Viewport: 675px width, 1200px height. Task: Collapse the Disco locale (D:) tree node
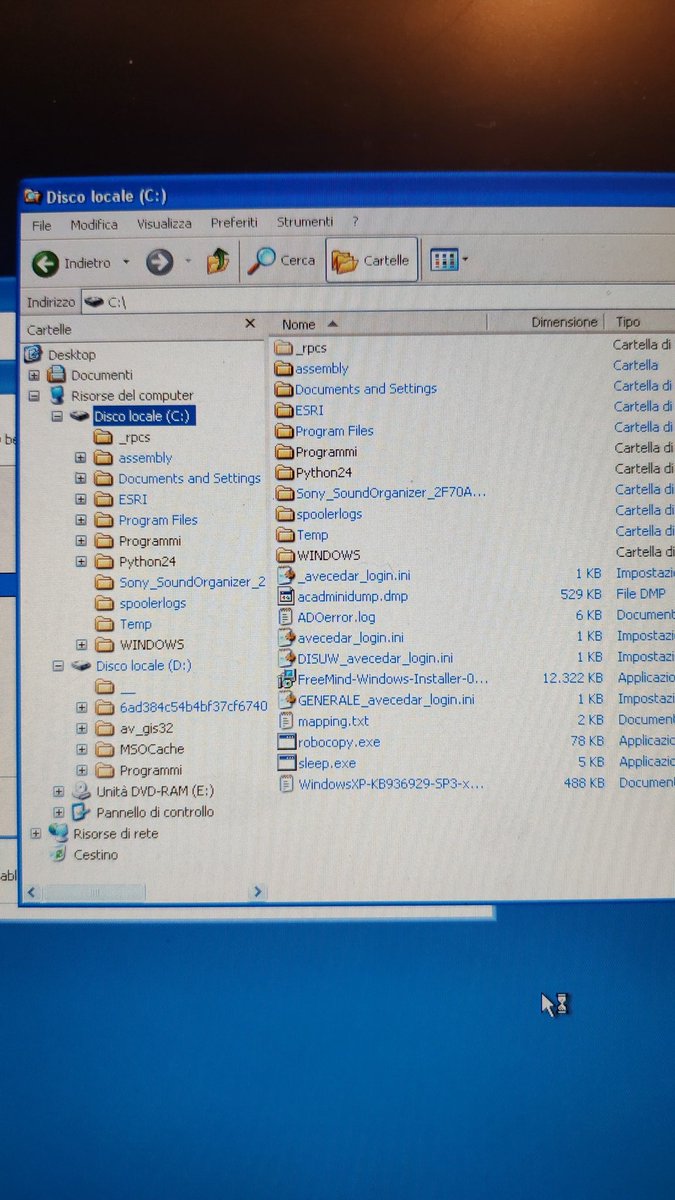pos(57,666)
